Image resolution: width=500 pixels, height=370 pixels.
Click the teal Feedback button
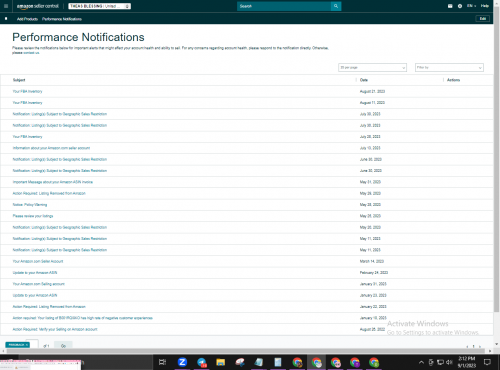(17, 345)
